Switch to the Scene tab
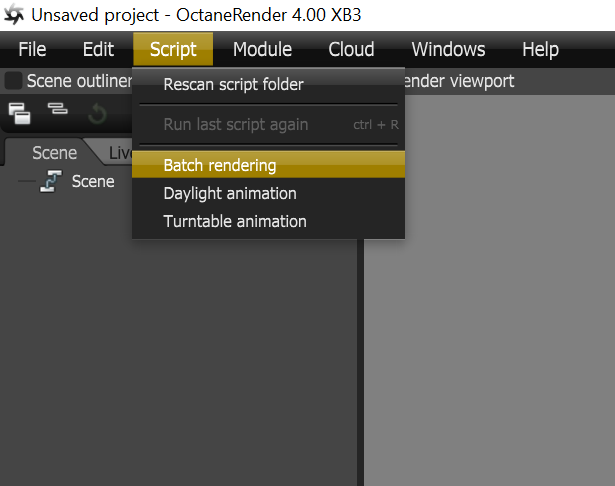The height and width of the screenshot is (486, 615). (x=54, y=153)
